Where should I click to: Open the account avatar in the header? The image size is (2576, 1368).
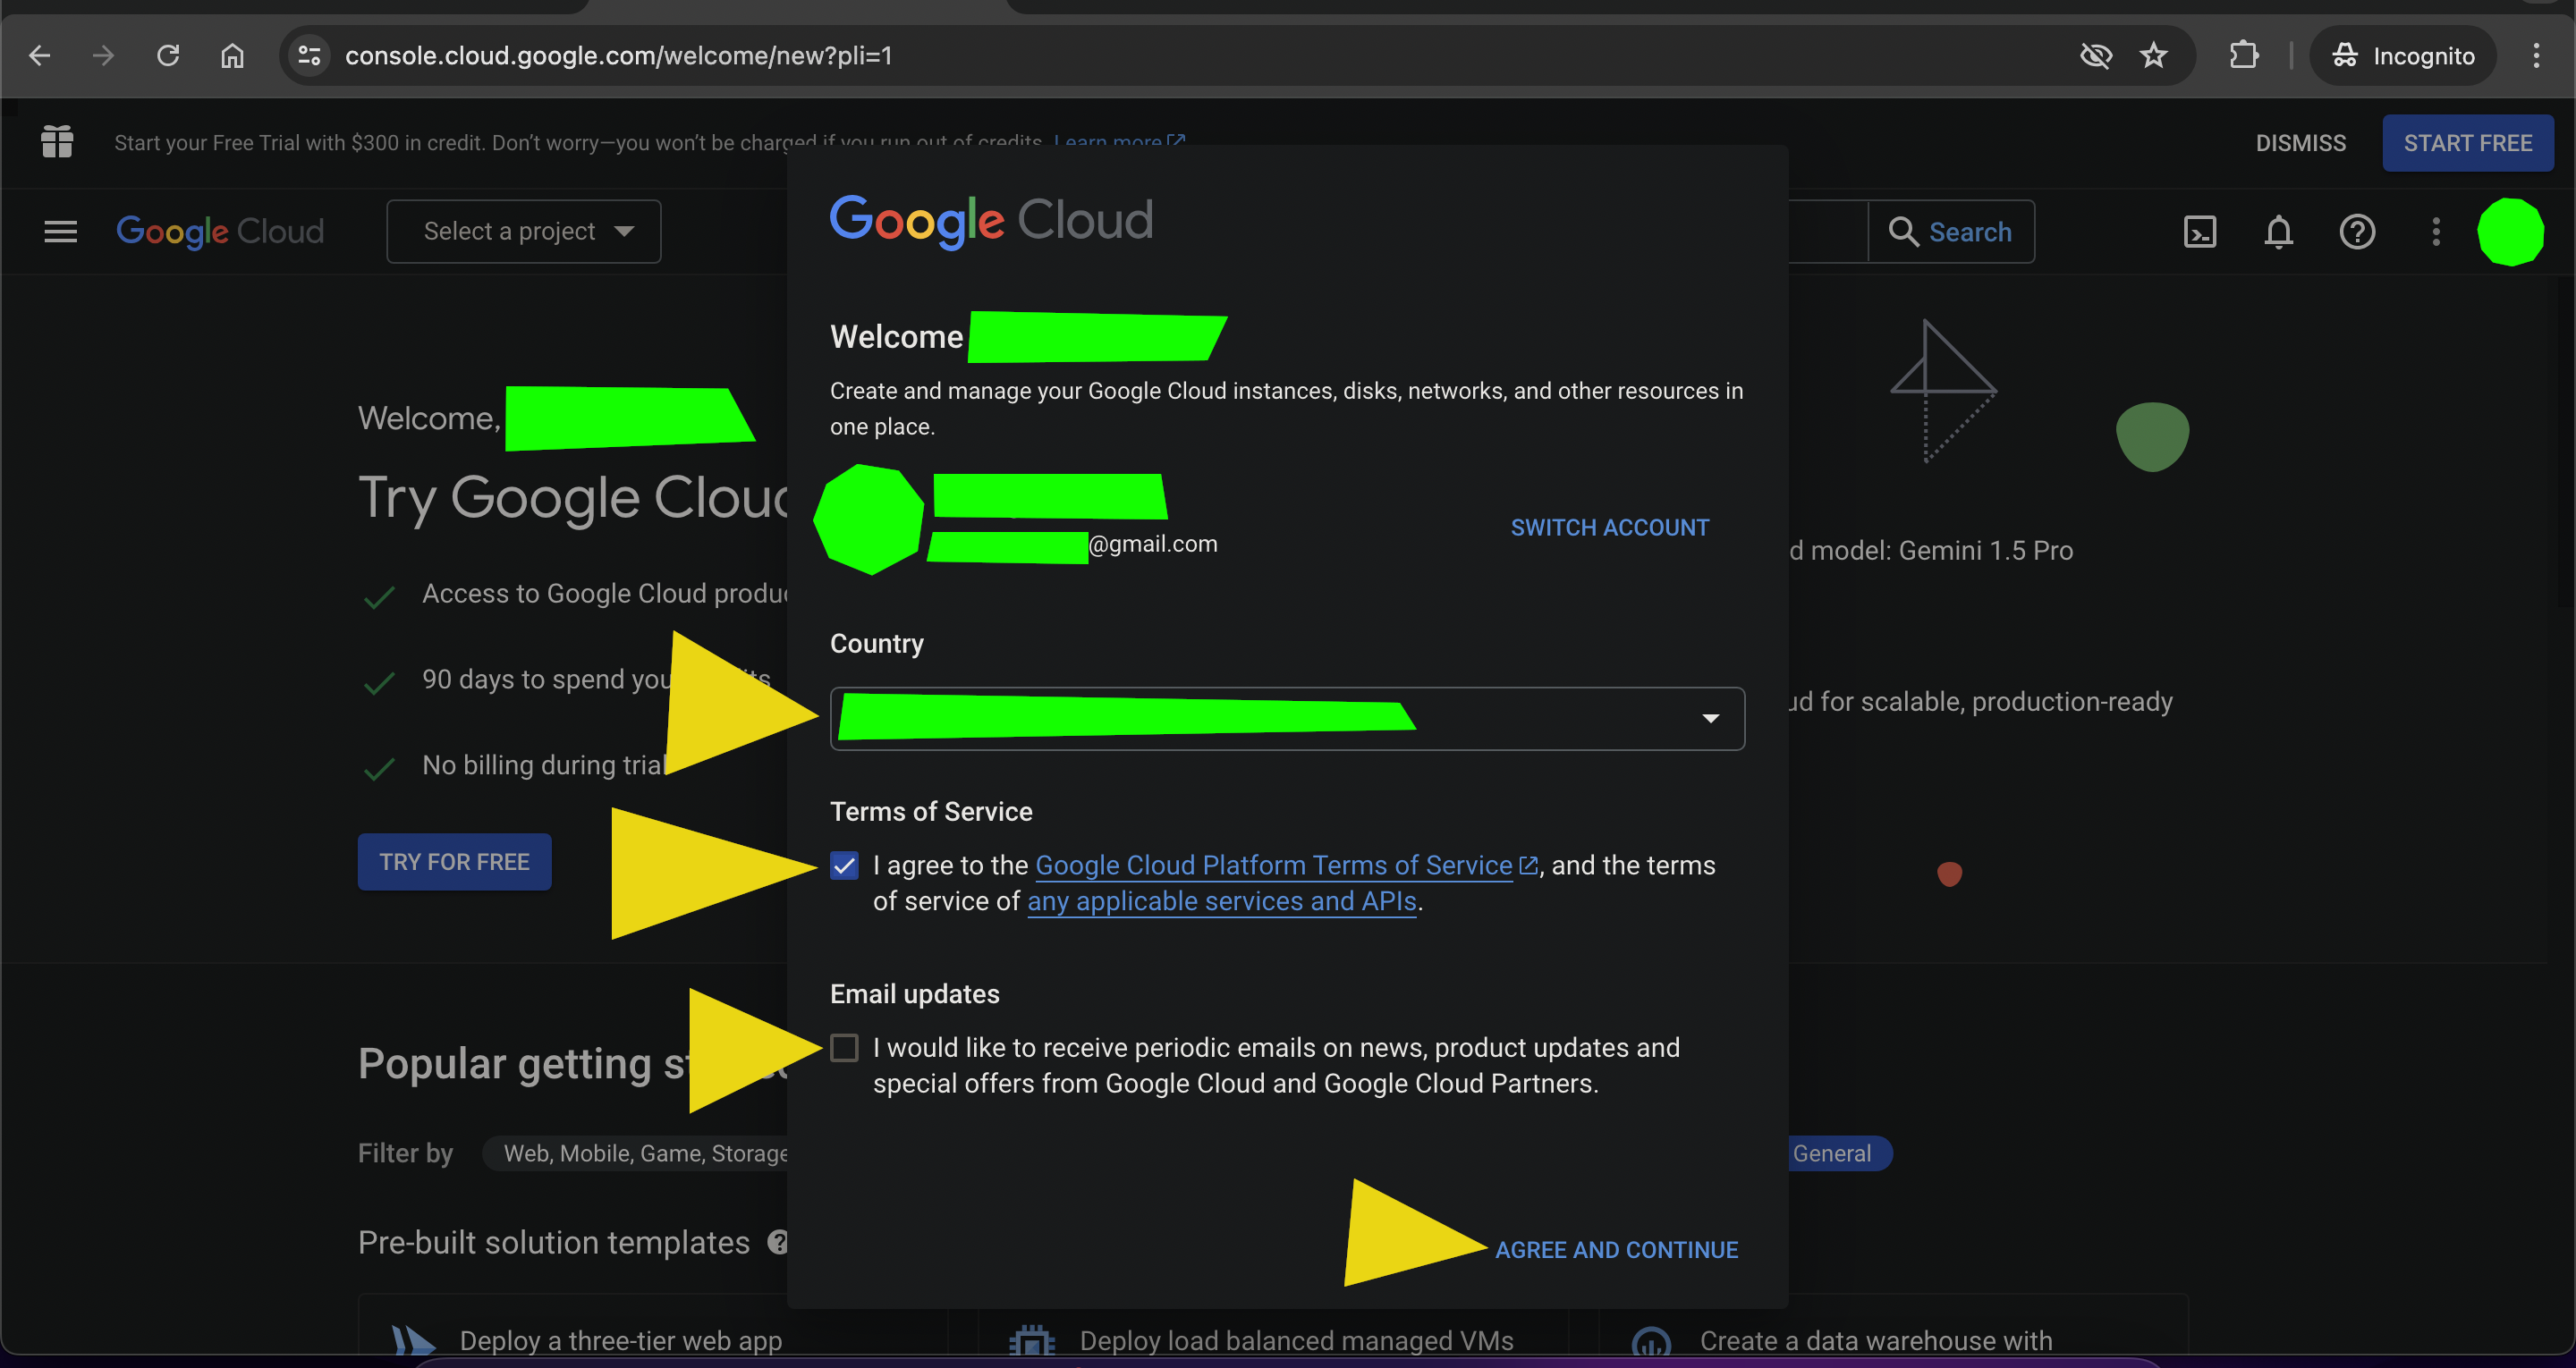point(2510,232)
